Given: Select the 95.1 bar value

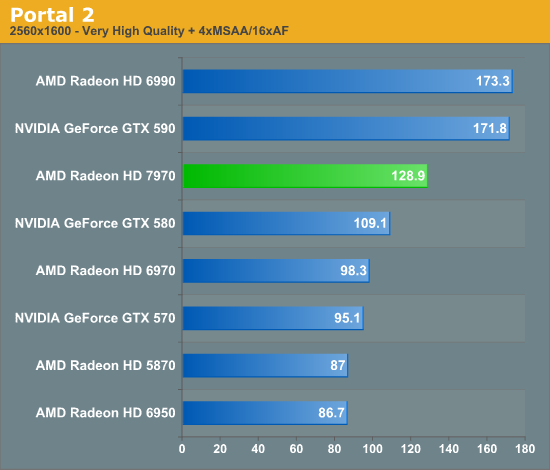Looking at the screenshot, I should [347, 318].
